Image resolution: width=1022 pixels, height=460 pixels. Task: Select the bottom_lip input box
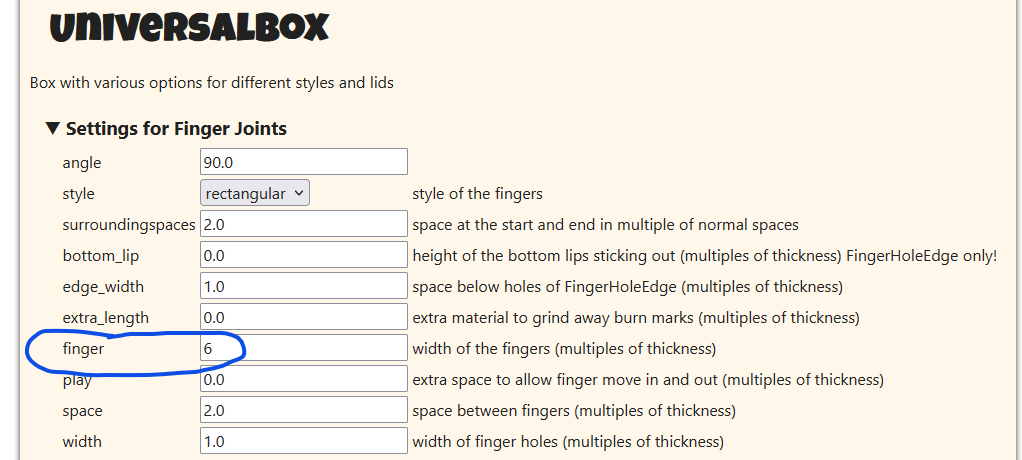coord(304,256)
